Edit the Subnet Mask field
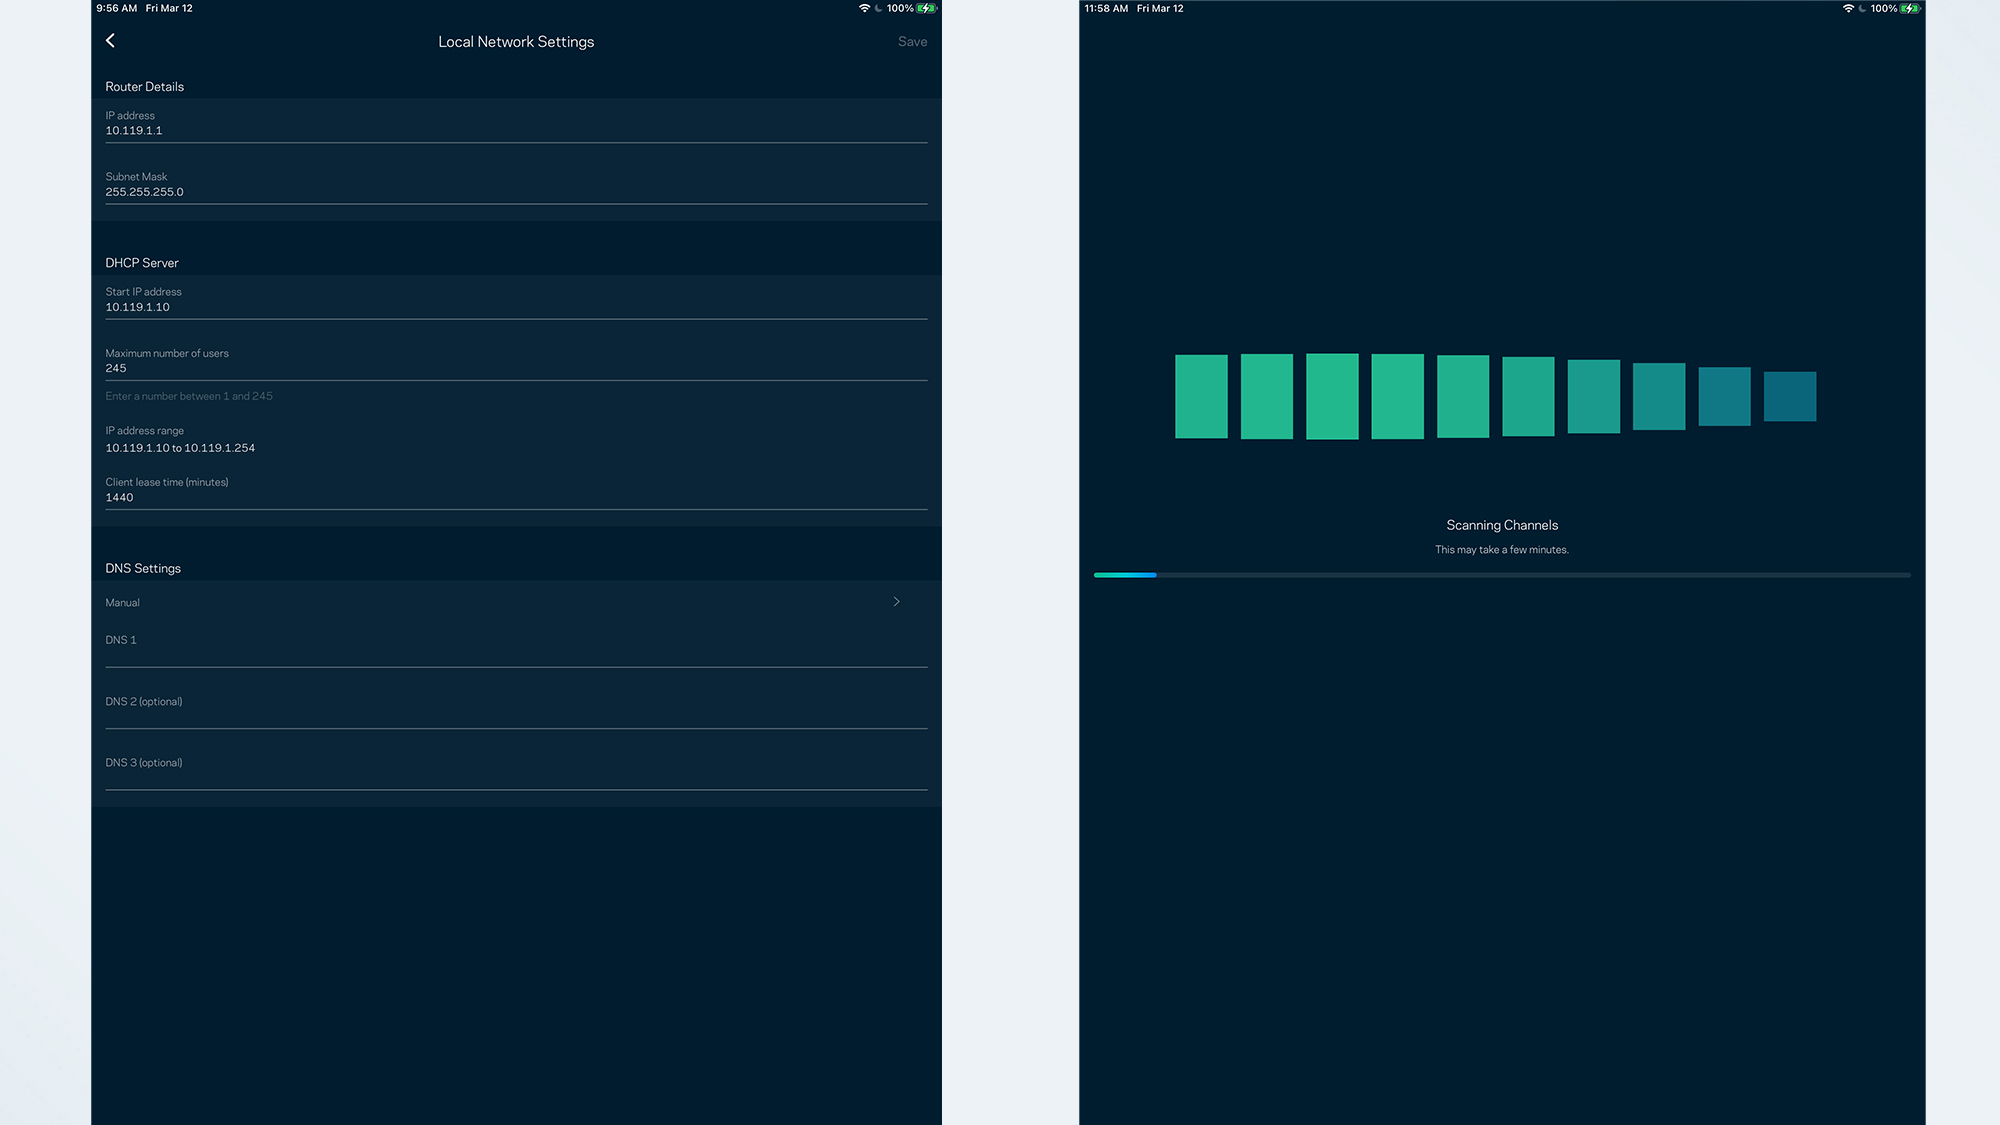This screenshot has width=2000, height=1125. pos(516,185)
